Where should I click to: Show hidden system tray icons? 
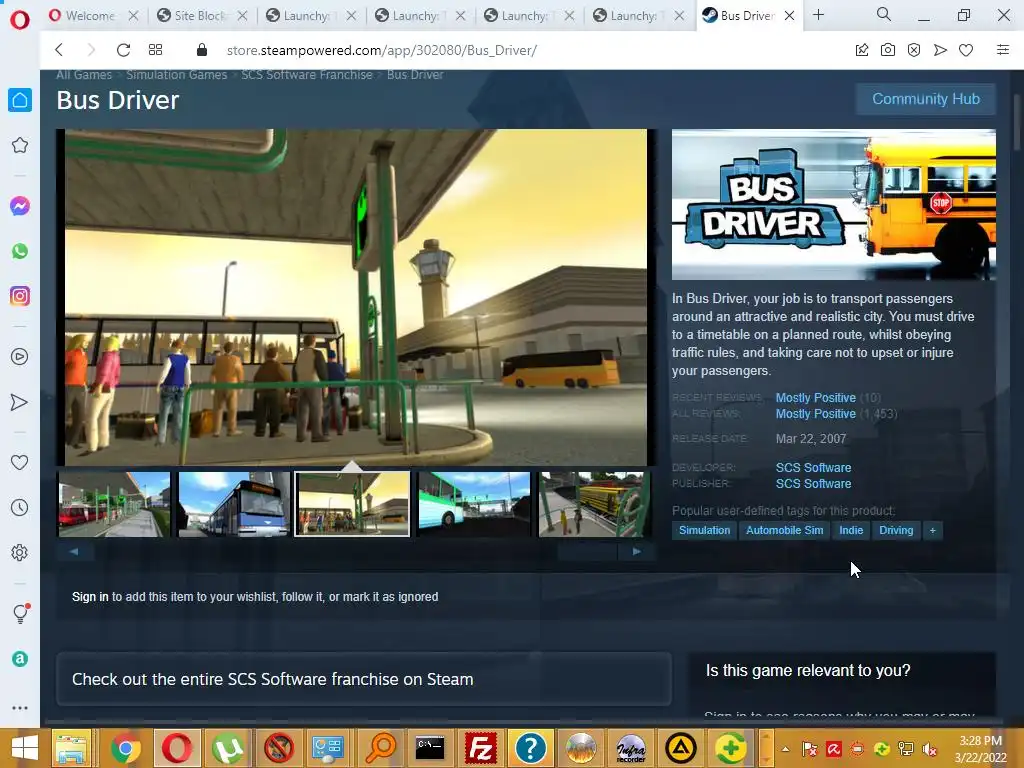pyautogui.click(x=786, y=749)
